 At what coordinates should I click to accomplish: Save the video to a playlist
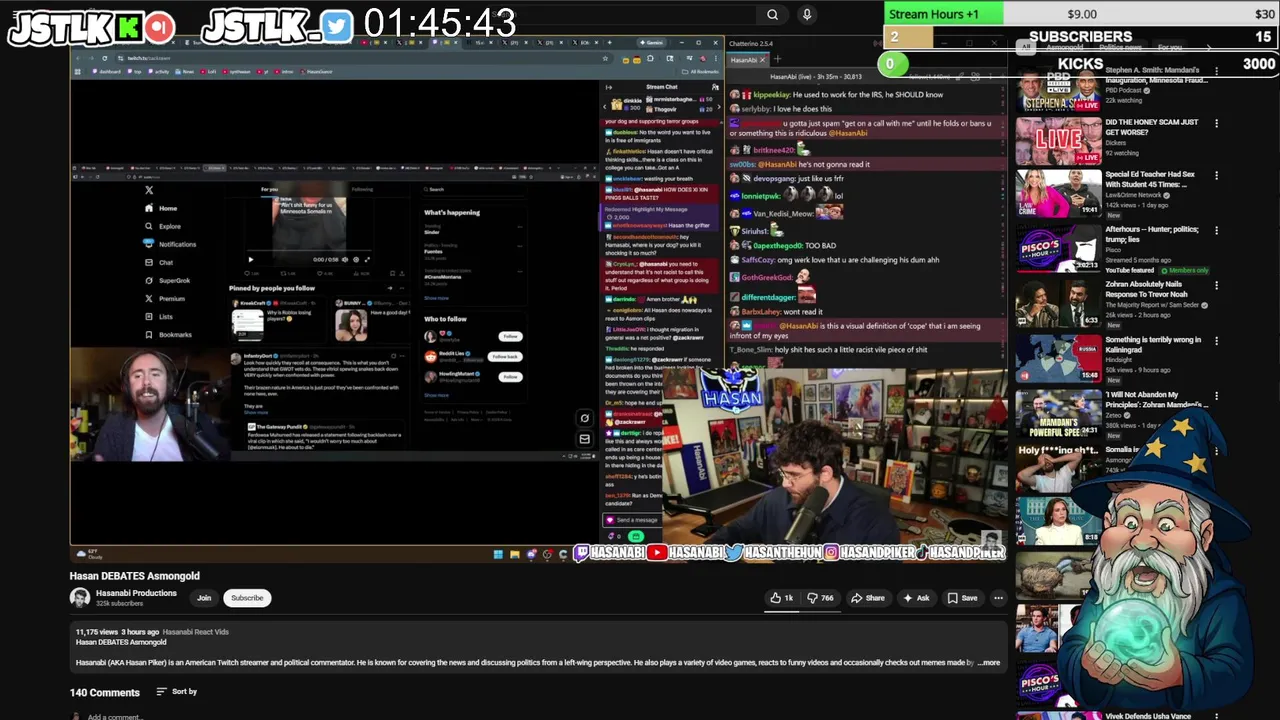click(962, 598)
